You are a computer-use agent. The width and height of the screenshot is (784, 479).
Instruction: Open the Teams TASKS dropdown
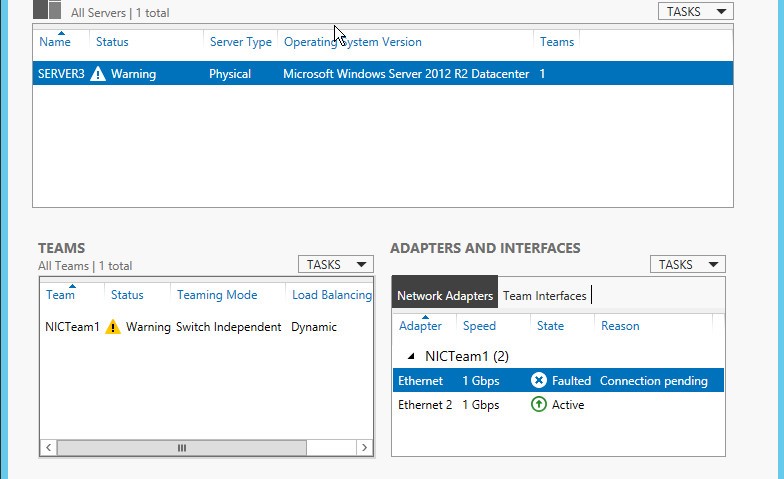point(335,265)
